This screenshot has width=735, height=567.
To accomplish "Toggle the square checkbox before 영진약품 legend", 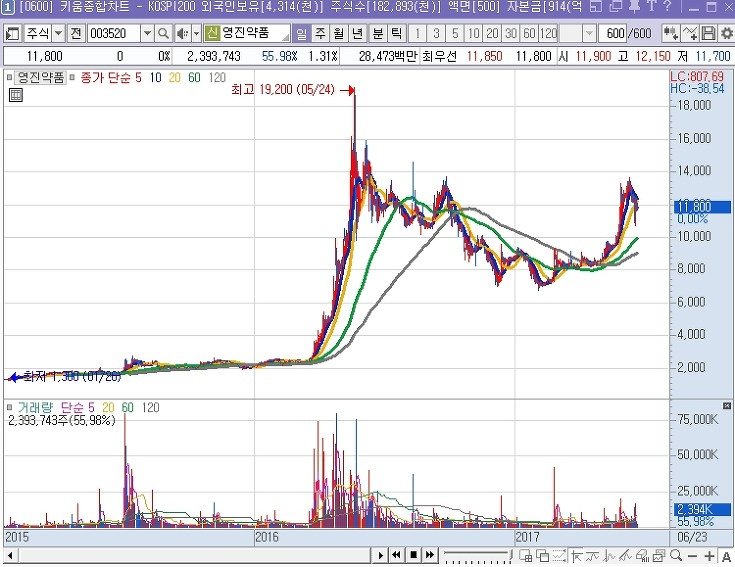I will point(9,77).
